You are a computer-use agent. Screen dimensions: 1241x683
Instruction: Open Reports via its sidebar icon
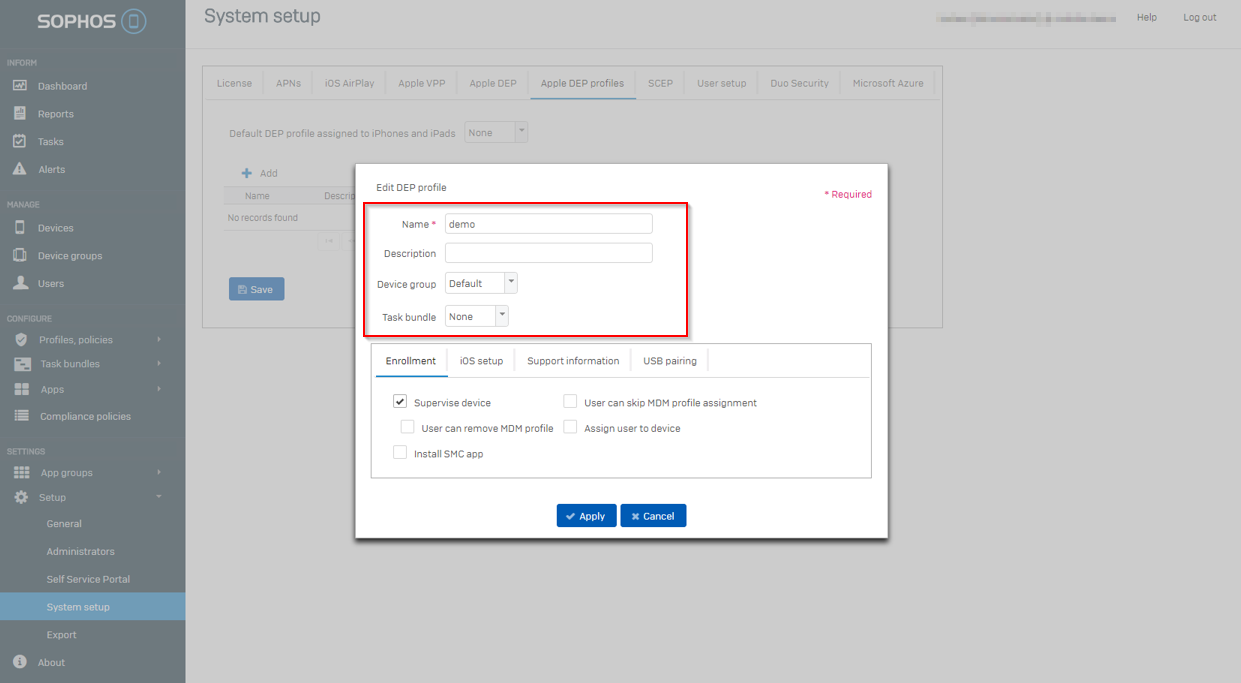20,114
